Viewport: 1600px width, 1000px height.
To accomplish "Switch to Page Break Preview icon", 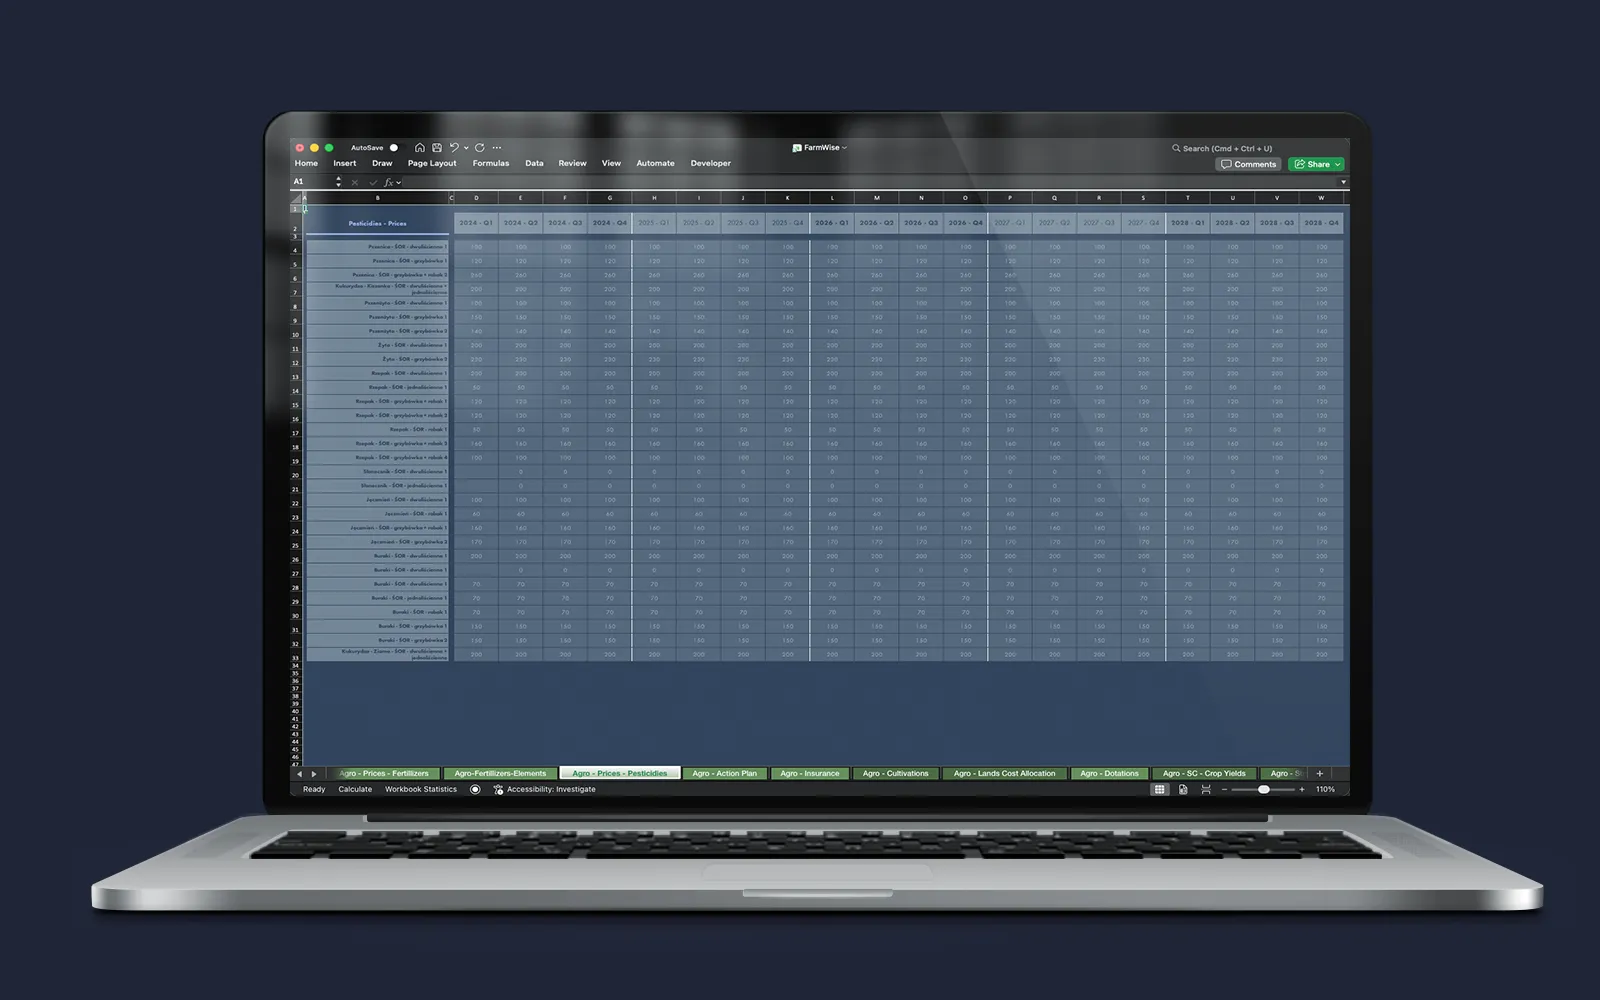I will click(1206, 789).
